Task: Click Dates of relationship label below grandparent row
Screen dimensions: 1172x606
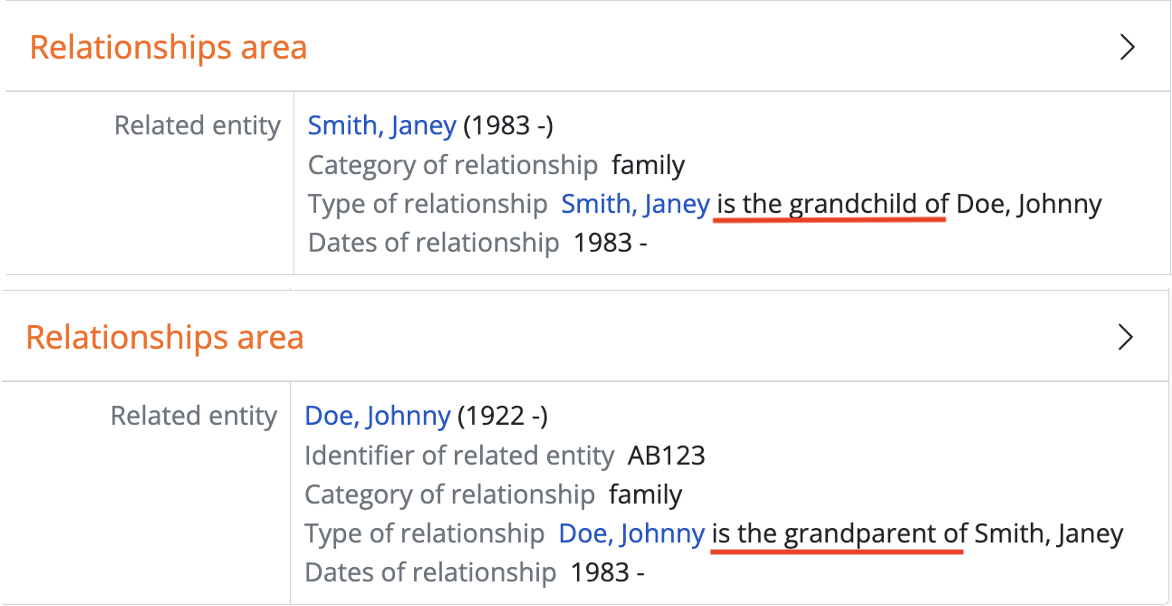Action: [430, 573]
